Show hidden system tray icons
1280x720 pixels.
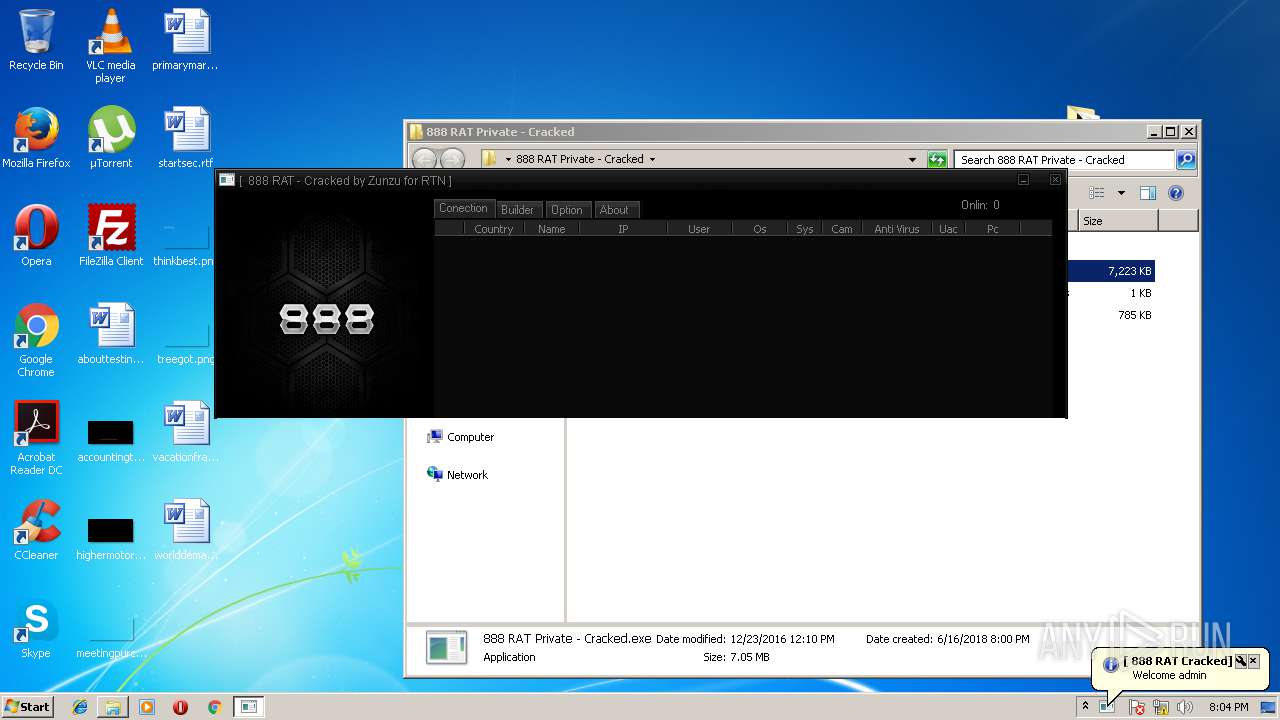[1085, 707]
